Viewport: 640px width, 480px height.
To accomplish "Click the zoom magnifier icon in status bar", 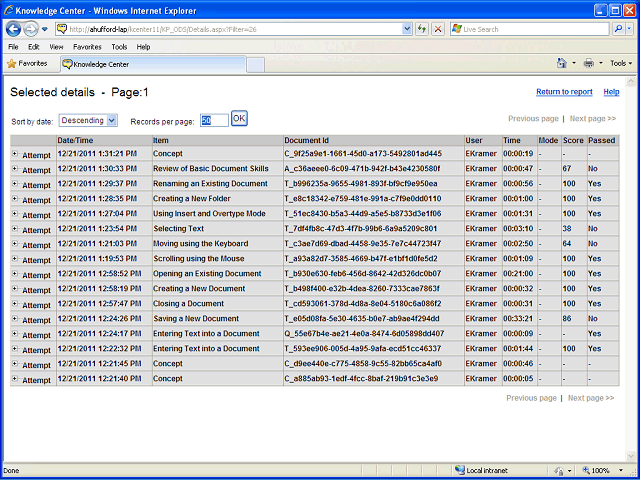I will click(x=586, y=471).
